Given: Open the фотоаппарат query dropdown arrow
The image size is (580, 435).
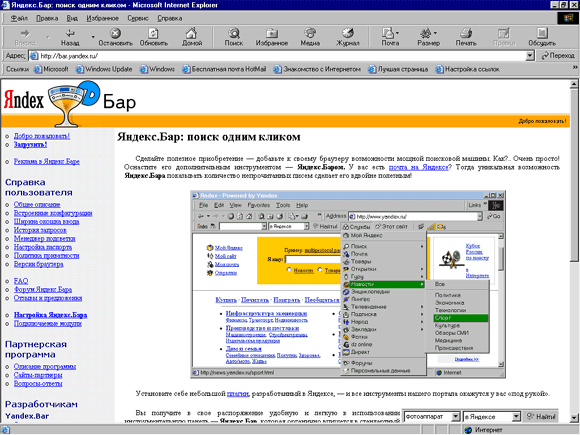Looking at the screenshot, I should (456, 417).
